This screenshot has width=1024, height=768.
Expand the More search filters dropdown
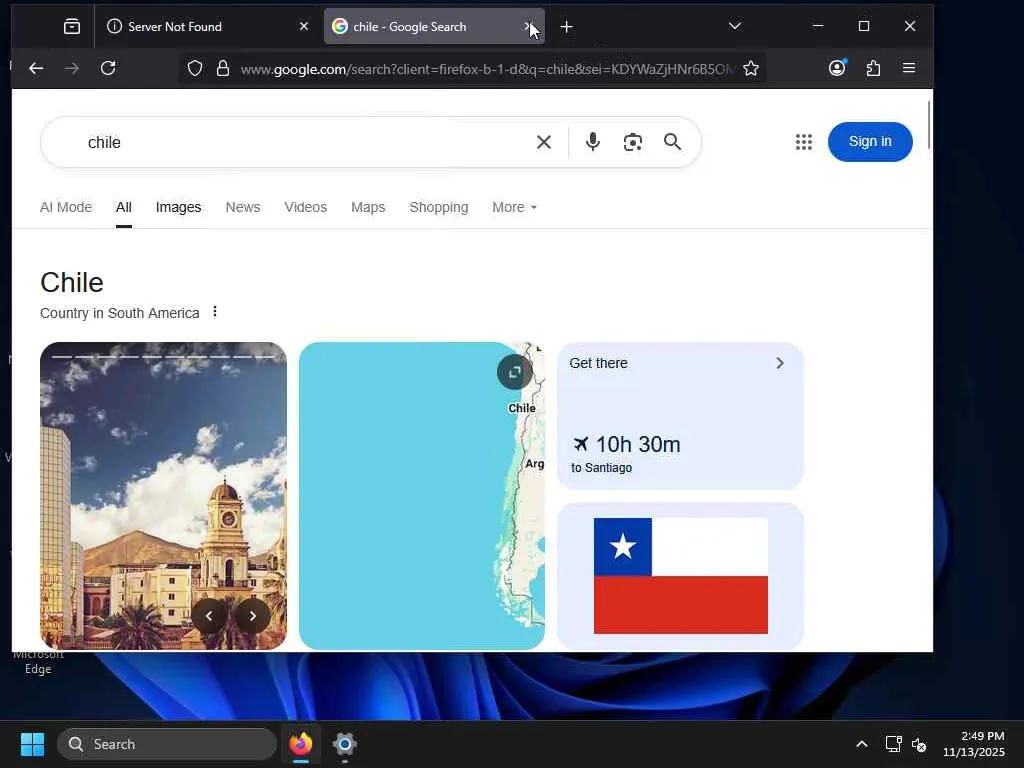click(515, 207)
